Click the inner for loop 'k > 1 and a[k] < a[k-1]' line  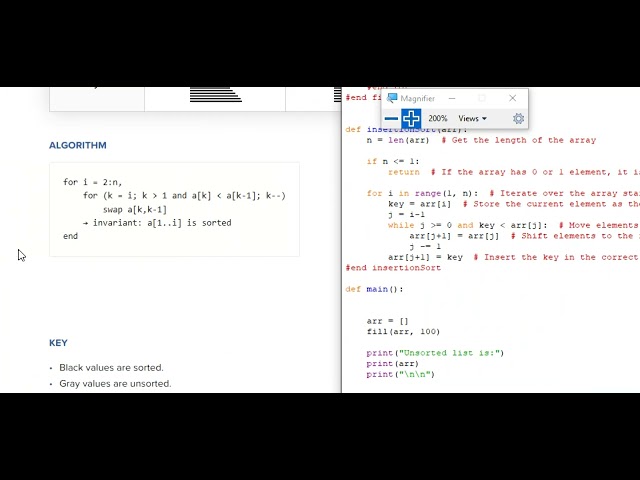(x=184, y=196)
